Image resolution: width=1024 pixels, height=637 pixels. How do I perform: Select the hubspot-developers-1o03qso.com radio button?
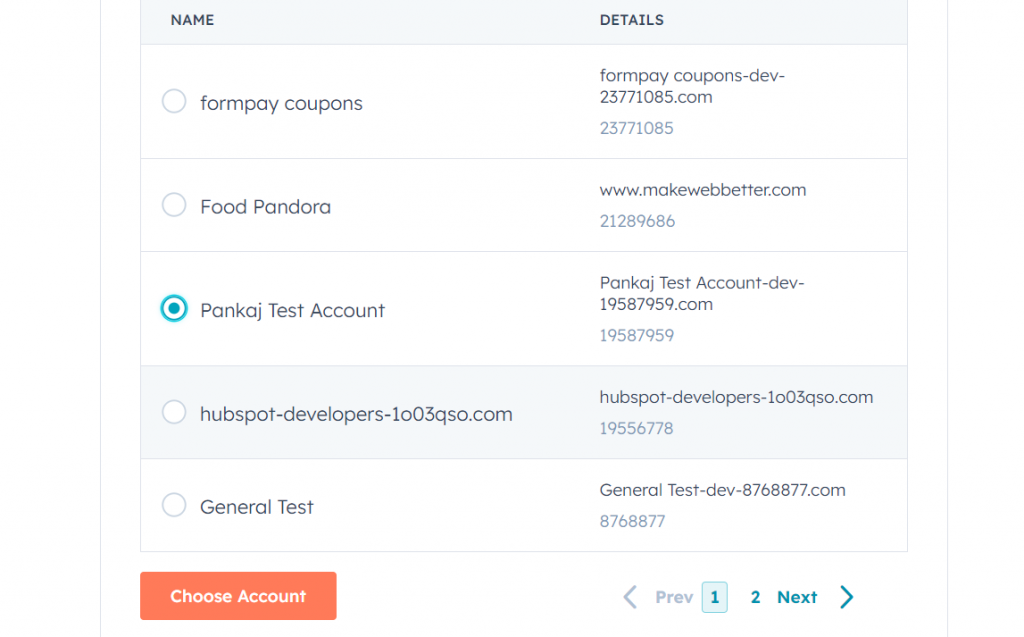pos(174,412)
